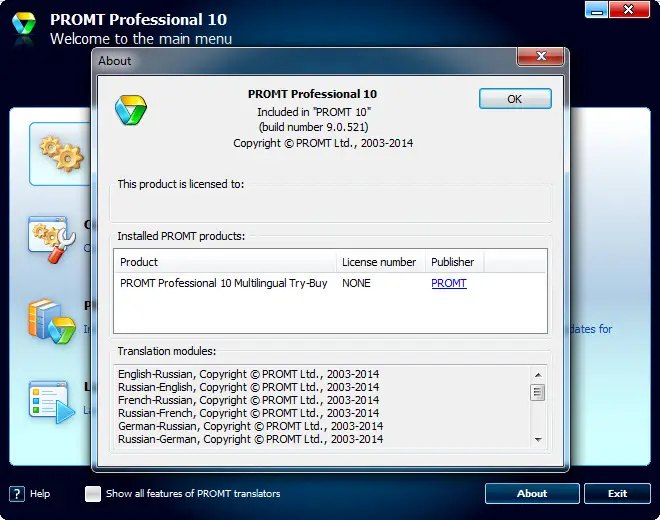This screenshot has width=660, height=520.
Task: Click the translation modules scroll down arrow
Action: (x=538, y=440)
